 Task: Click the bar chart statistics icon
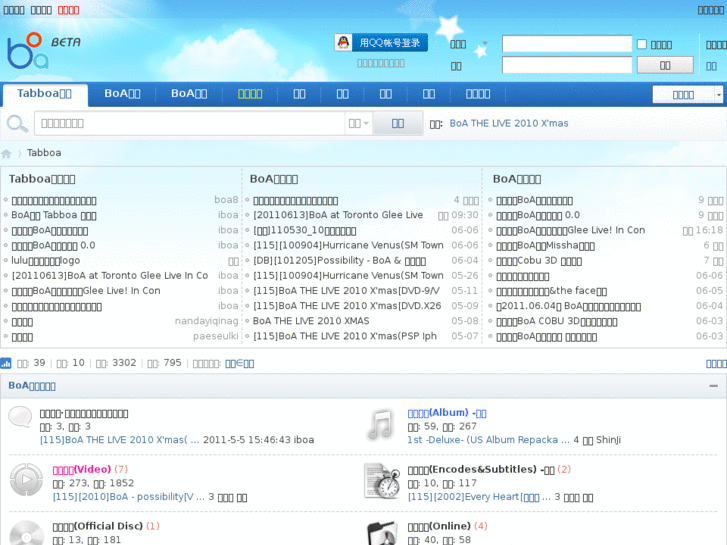[x=6, y=363]
